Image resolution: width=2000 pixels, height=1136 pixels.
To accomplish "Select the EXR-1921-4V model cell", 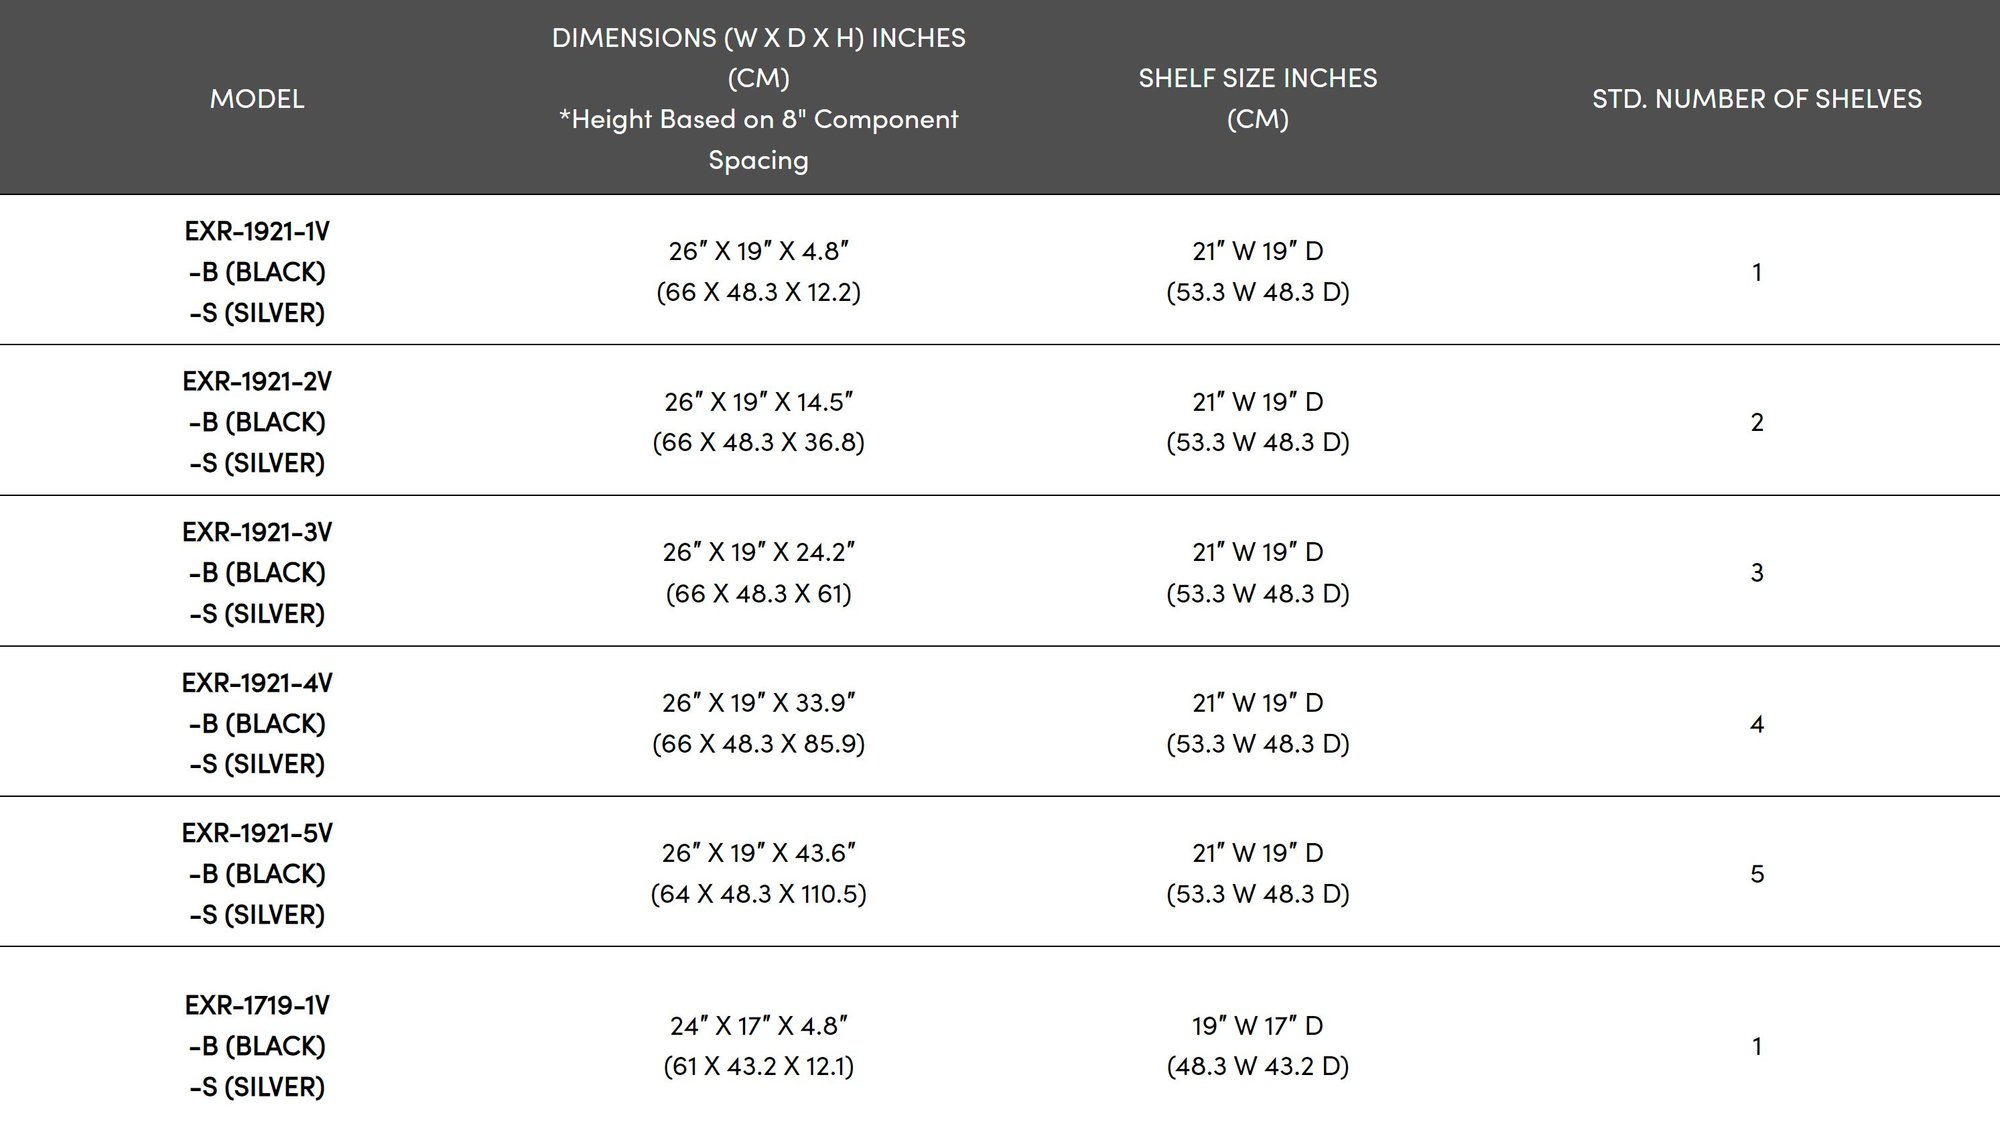I will pyautogui.click(x=257, y=723).
